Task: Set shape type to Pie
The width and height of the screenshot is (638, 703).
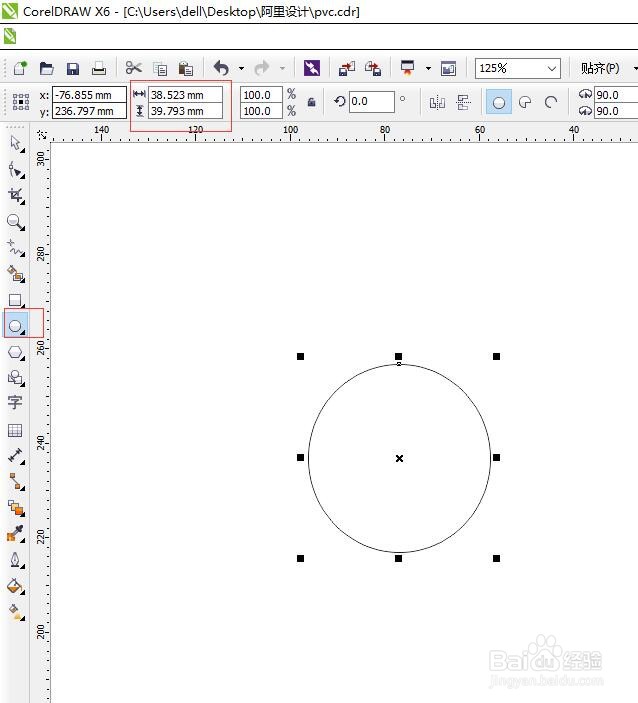Action: [x=525, y=103]
